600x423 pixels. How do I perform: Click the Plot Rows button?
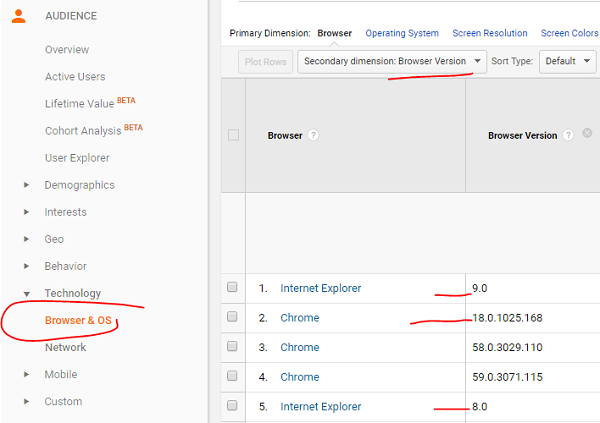pyautogui.click(x=266, y=62)
